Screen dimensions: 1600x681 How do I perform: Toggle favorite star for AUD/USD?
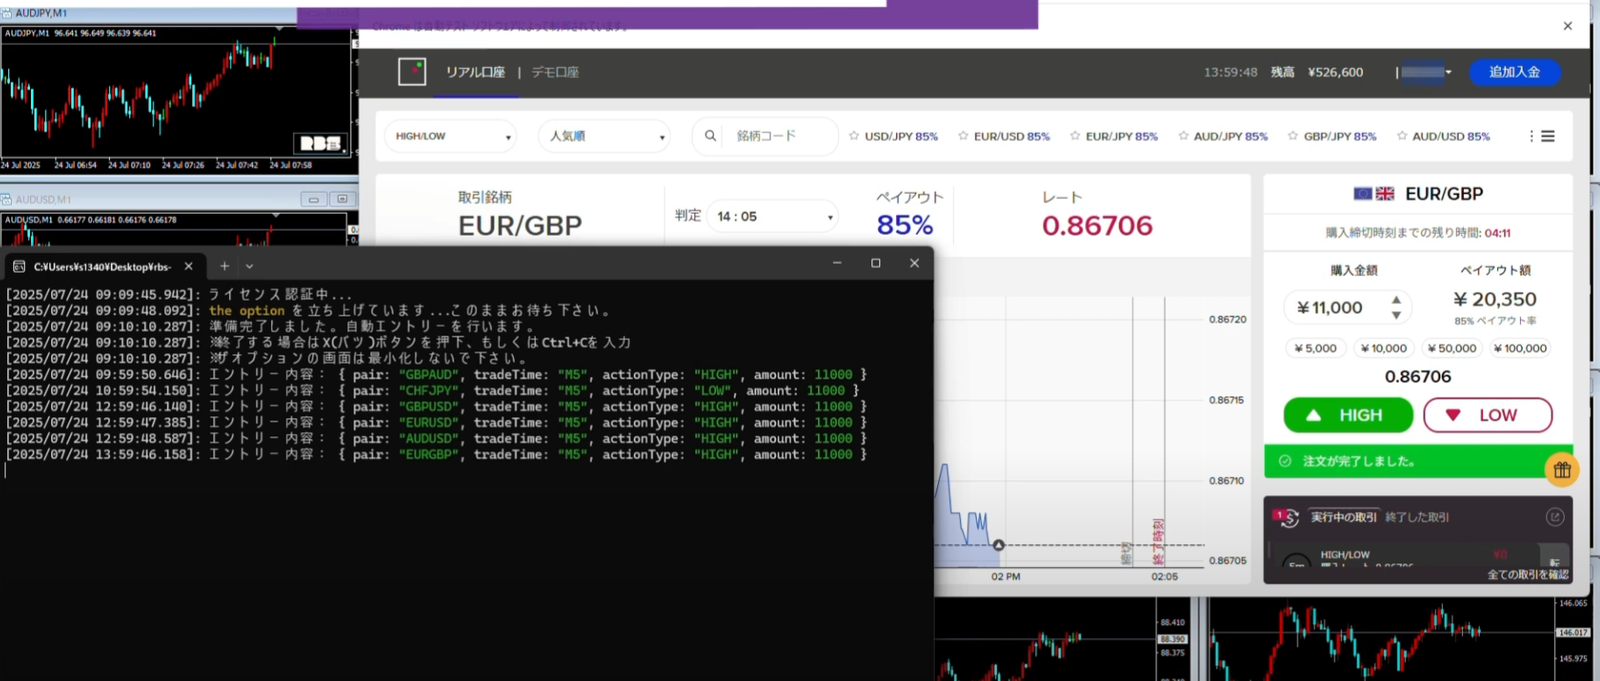click(x=1402, y=136)
